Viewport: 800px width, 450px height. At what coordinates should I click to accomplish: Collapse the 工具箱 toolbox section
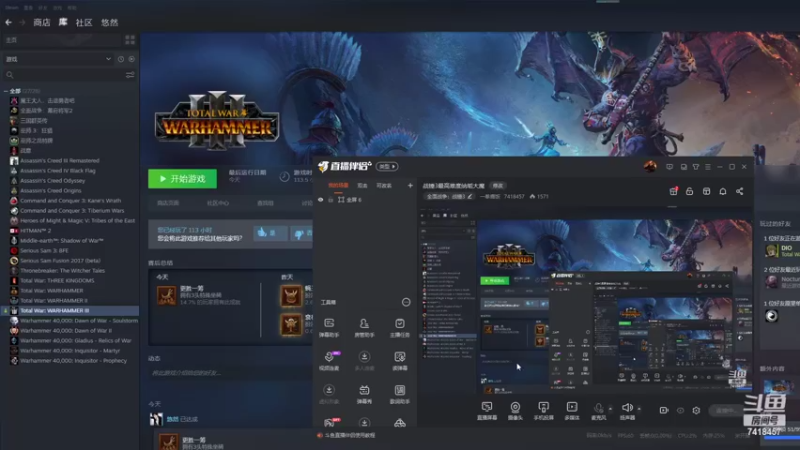(406, 302)
